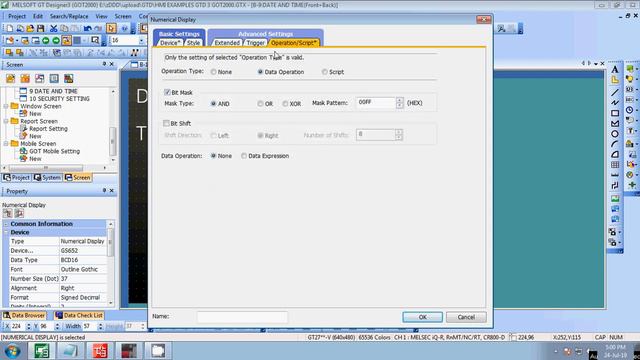Screen dimensions: 640x360
Task: Select the Text (A) figure tool
Action: point(615,70)
